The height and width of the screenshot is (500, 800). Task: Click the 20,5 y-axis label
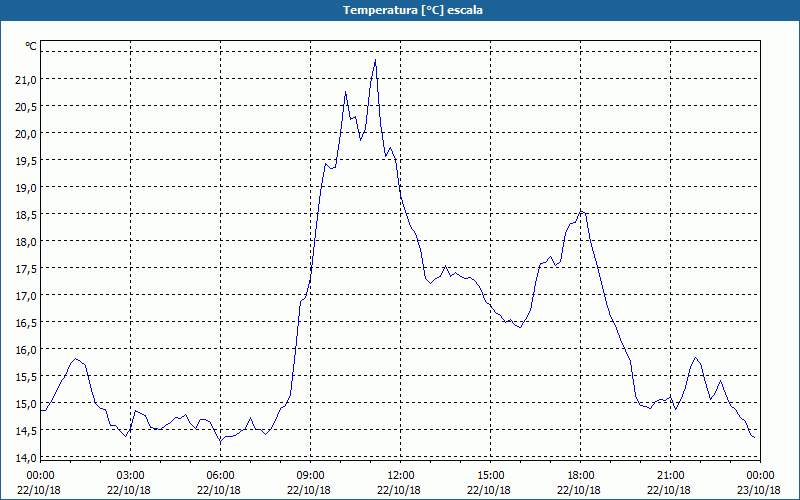coord(28,106)
